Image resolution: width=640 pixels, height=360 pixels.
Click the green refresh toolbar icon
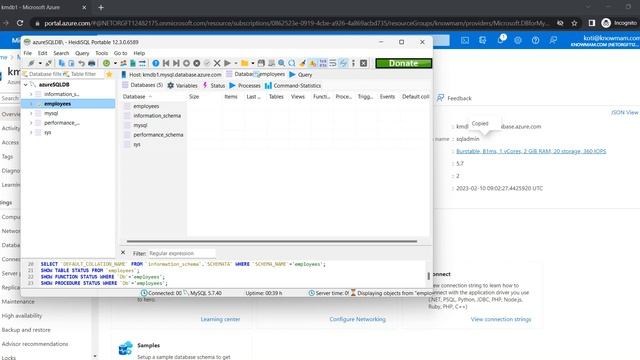[x=107, y=63]
